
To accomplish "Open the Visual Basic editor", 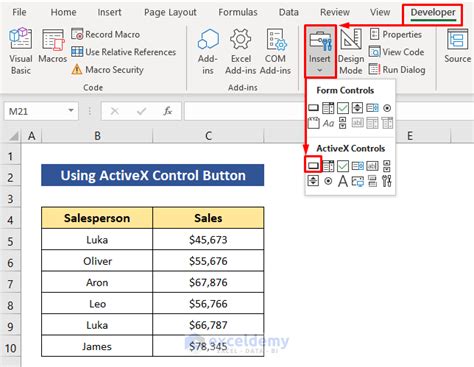I will pos(21,51).
